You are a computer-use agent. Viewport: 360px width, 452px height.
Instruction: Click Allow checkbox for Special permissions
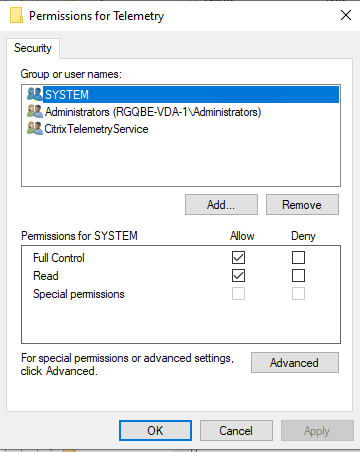coord(238,294)
